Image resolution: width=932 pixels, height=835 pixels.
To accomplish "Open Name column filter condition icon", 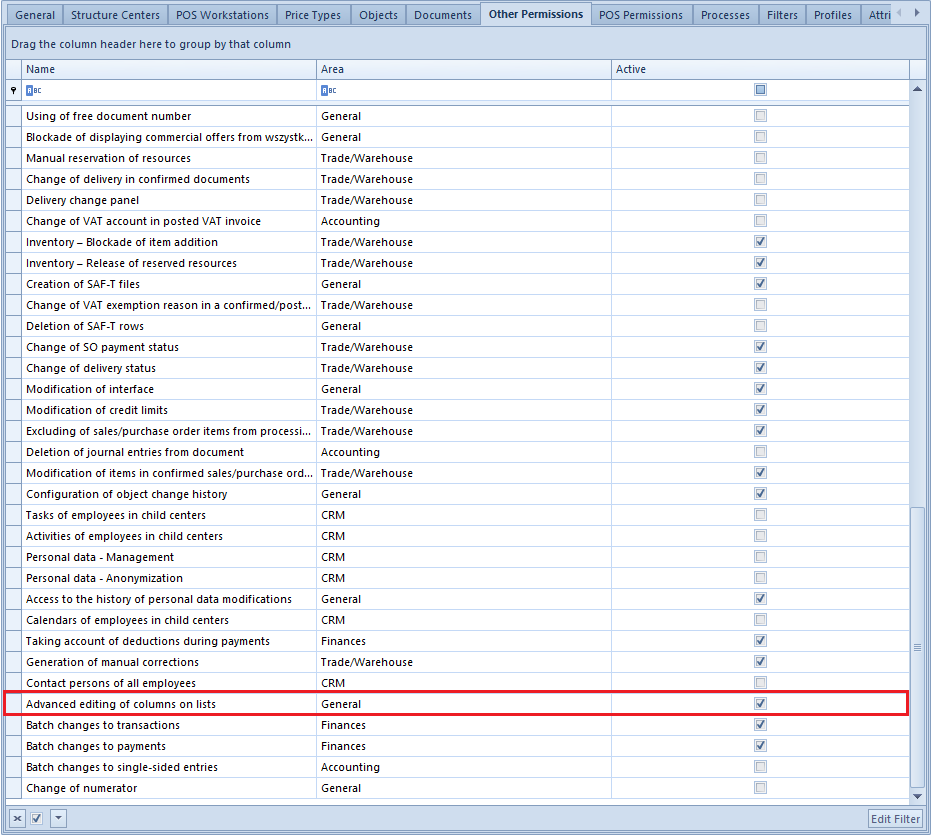I will [33, 90].
